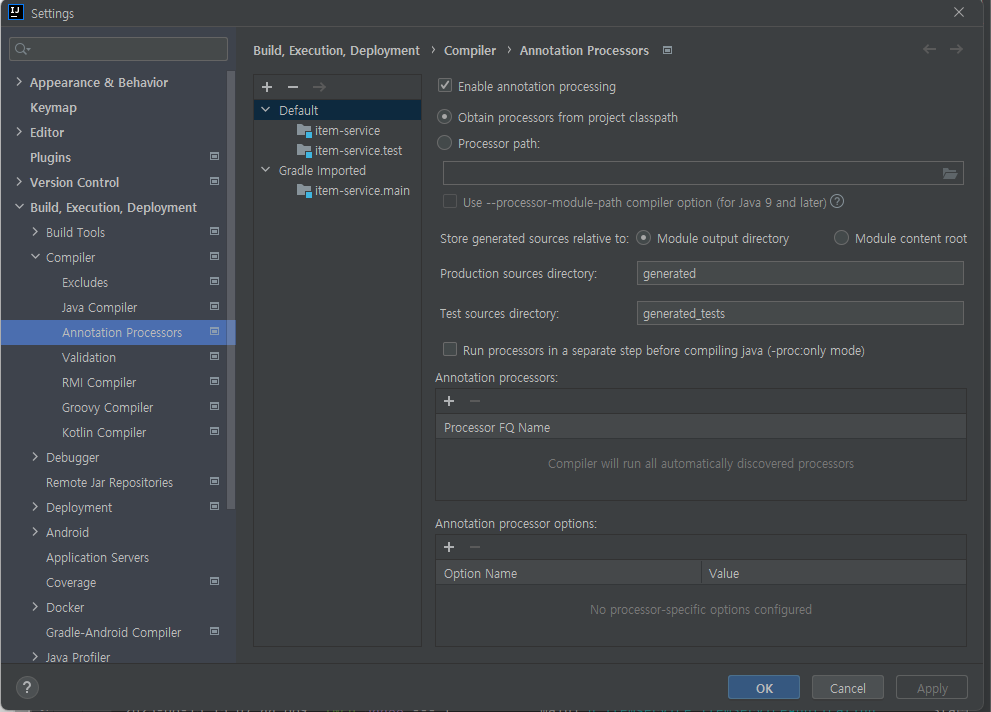
Task: Select Obtain processors from project classpath
Action: (444, 117)
